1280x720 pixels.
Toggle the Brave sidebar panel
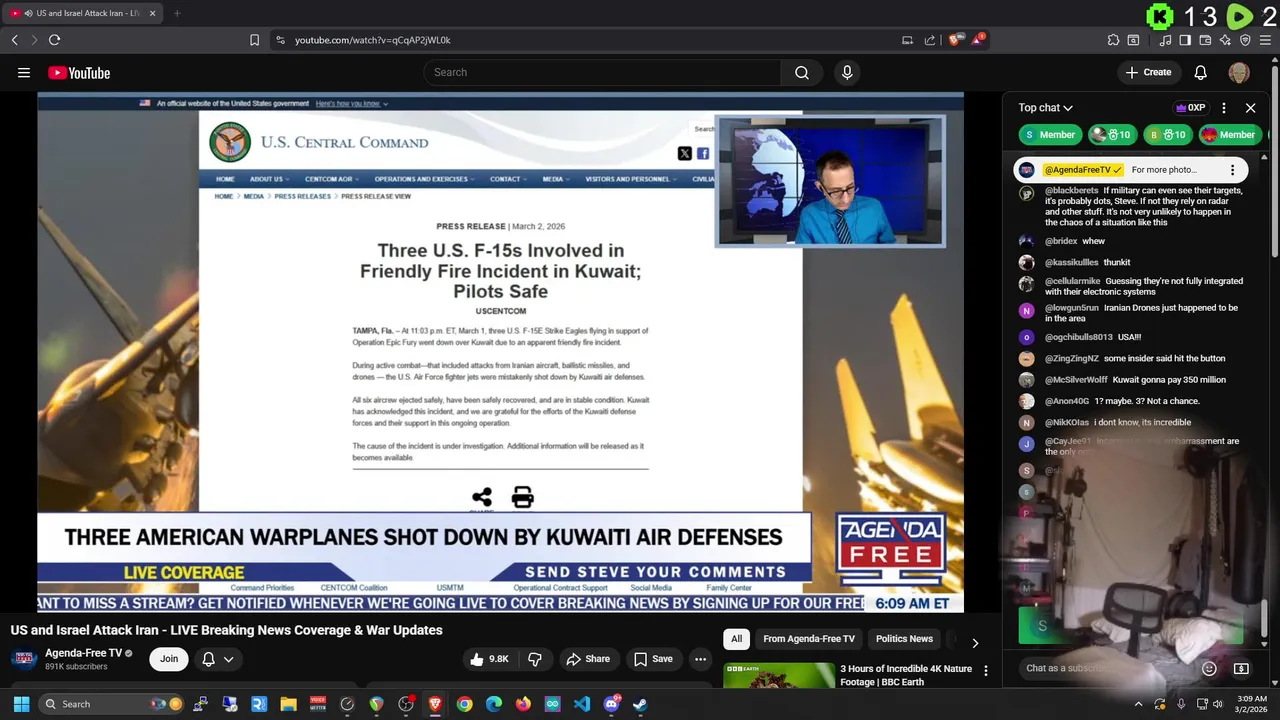[x=1185, y=40]
